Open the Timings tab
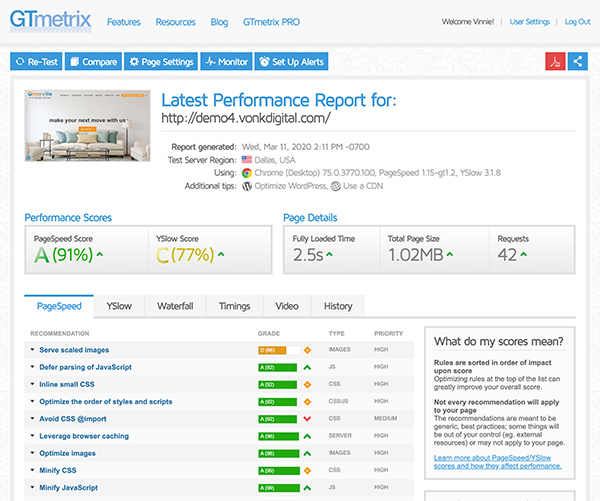The image size is (600, 501). 235,306
